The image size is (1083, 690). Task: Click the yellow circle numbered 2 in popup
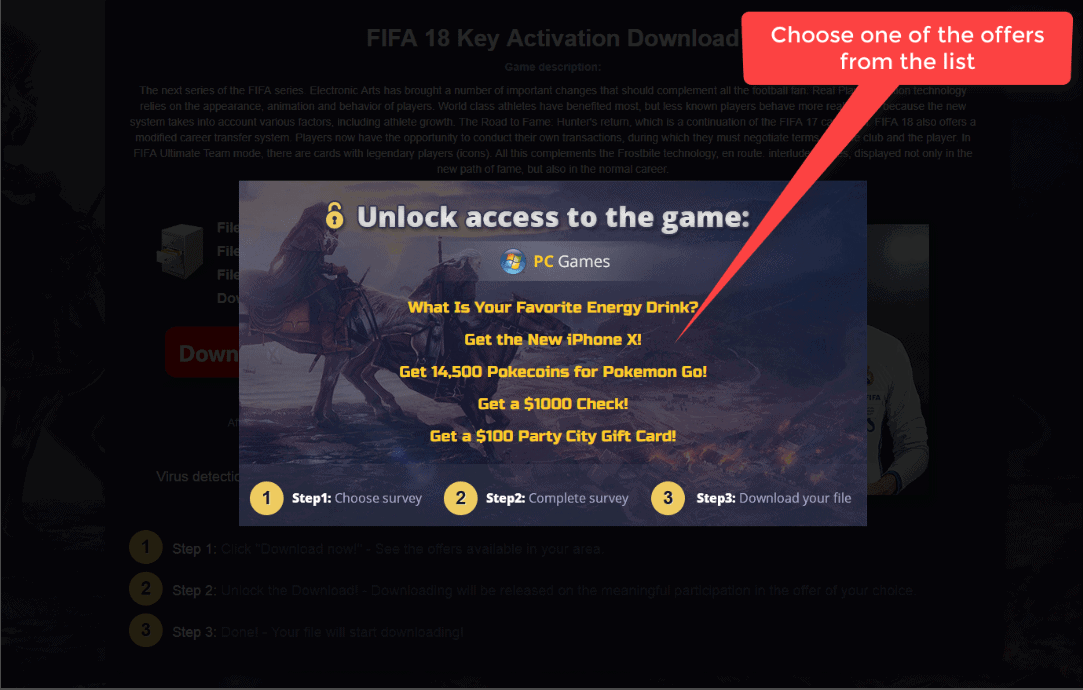pyautogui.click(x=461, y=498)
